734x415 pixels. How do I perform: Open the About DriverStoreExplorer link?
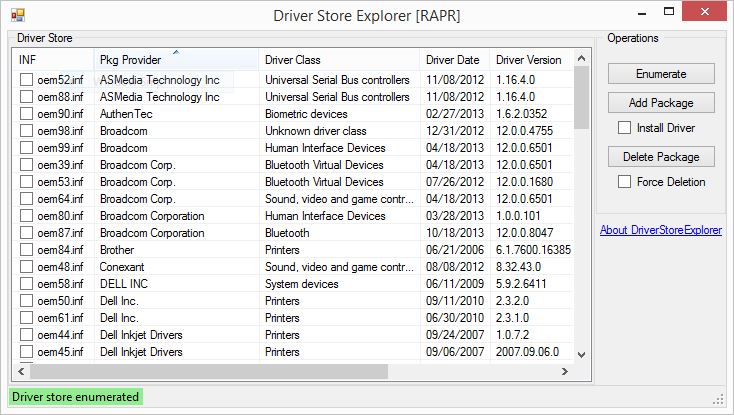pos(661,230)
